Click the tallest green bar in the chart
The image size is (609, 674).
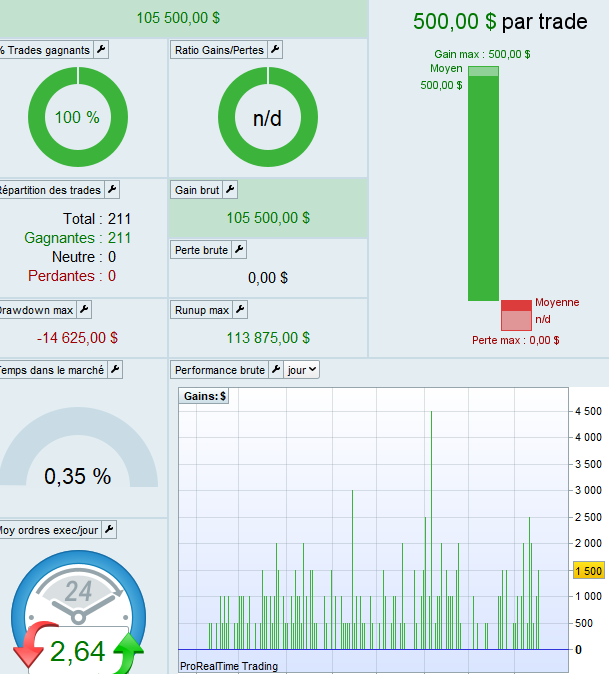[x=432, y=530]
